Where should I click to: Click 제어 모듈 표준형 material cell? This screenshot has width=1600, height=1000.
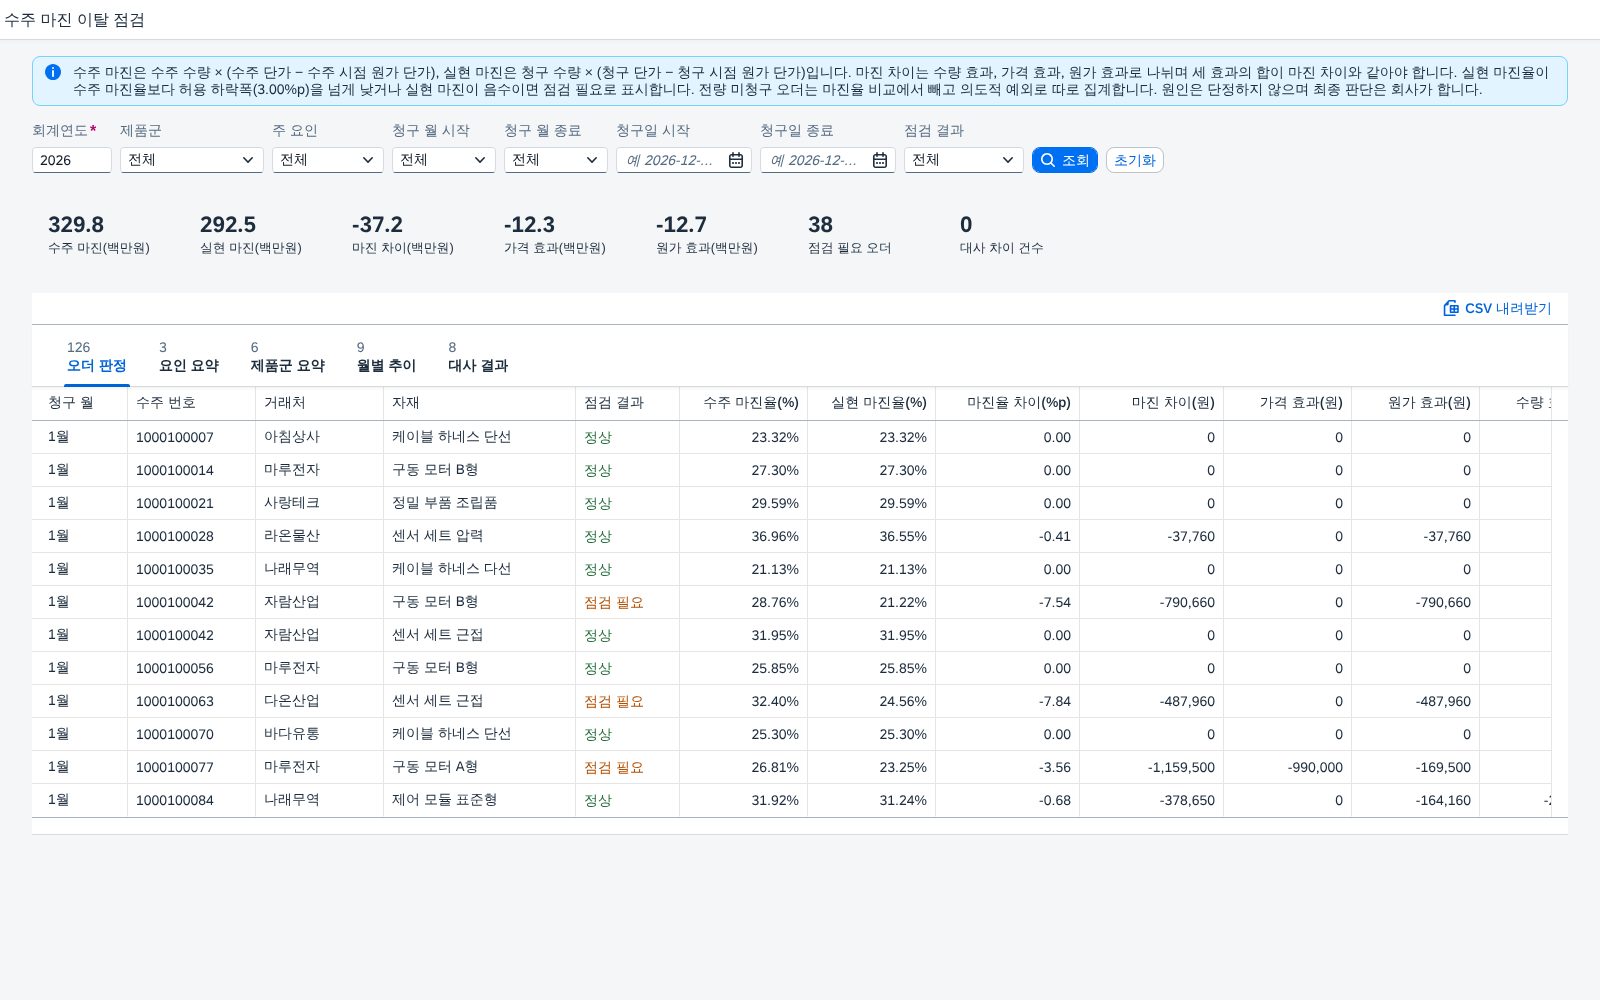445,800
